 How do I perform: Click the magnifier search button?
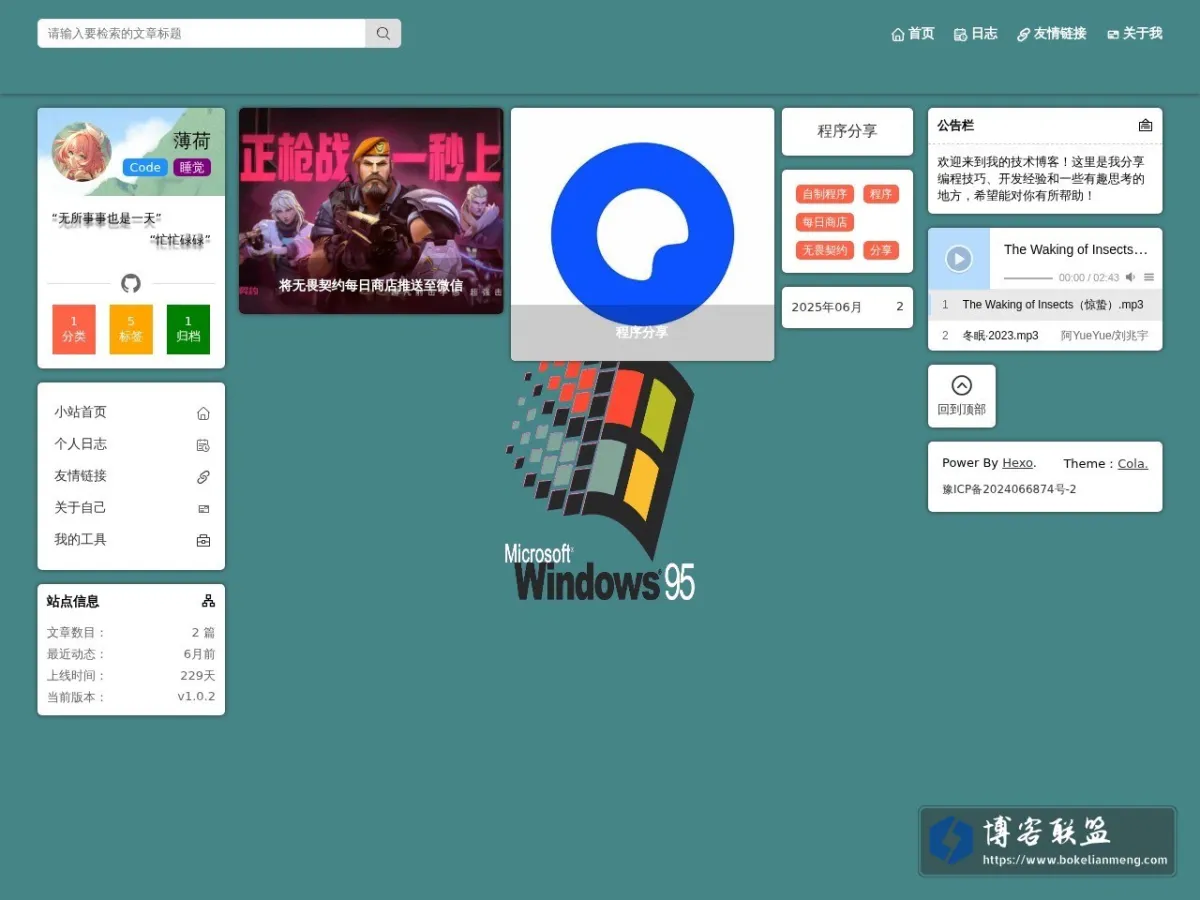point(383,33)
